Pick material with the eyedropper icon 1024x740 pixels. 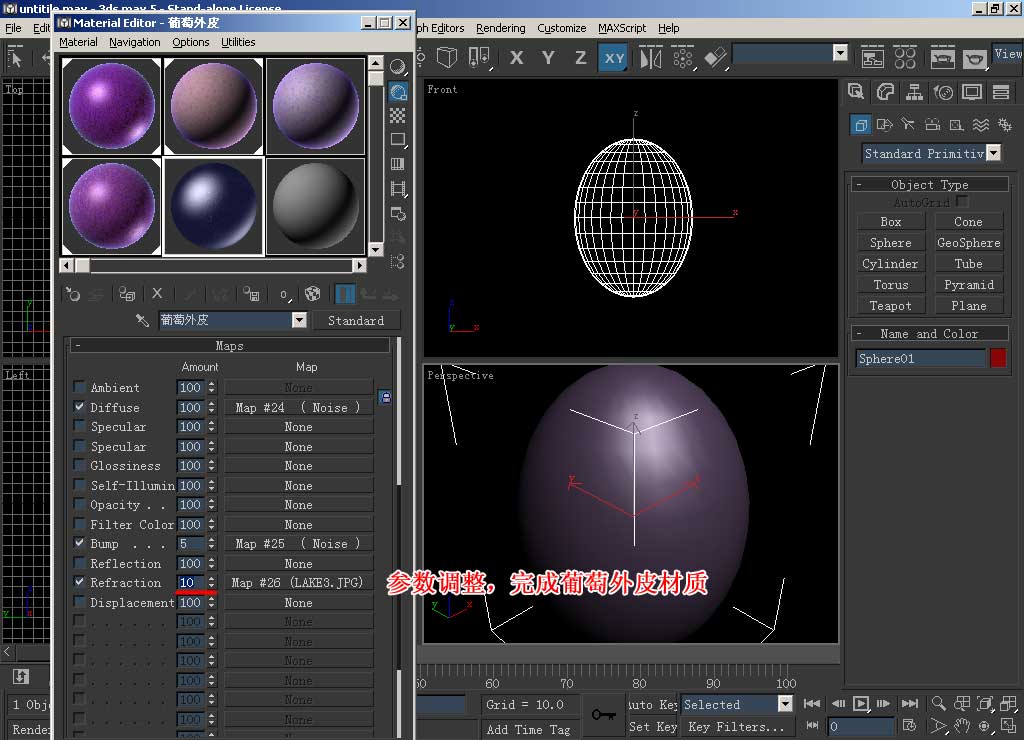click(x=142, y=320)
